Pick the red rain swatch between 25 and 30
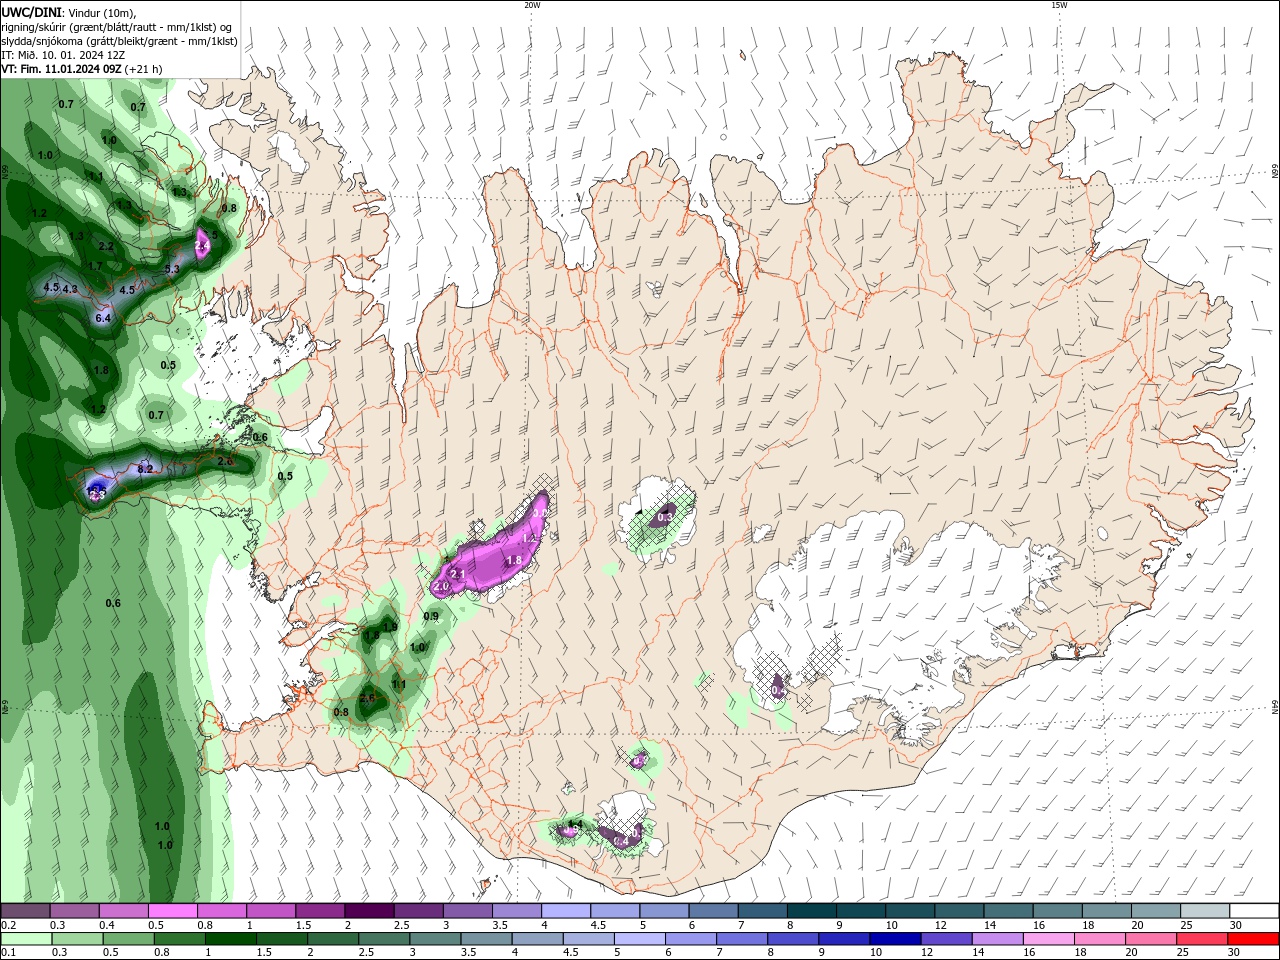Screen dimensions: 1280x960 (x=1203, y=939)
